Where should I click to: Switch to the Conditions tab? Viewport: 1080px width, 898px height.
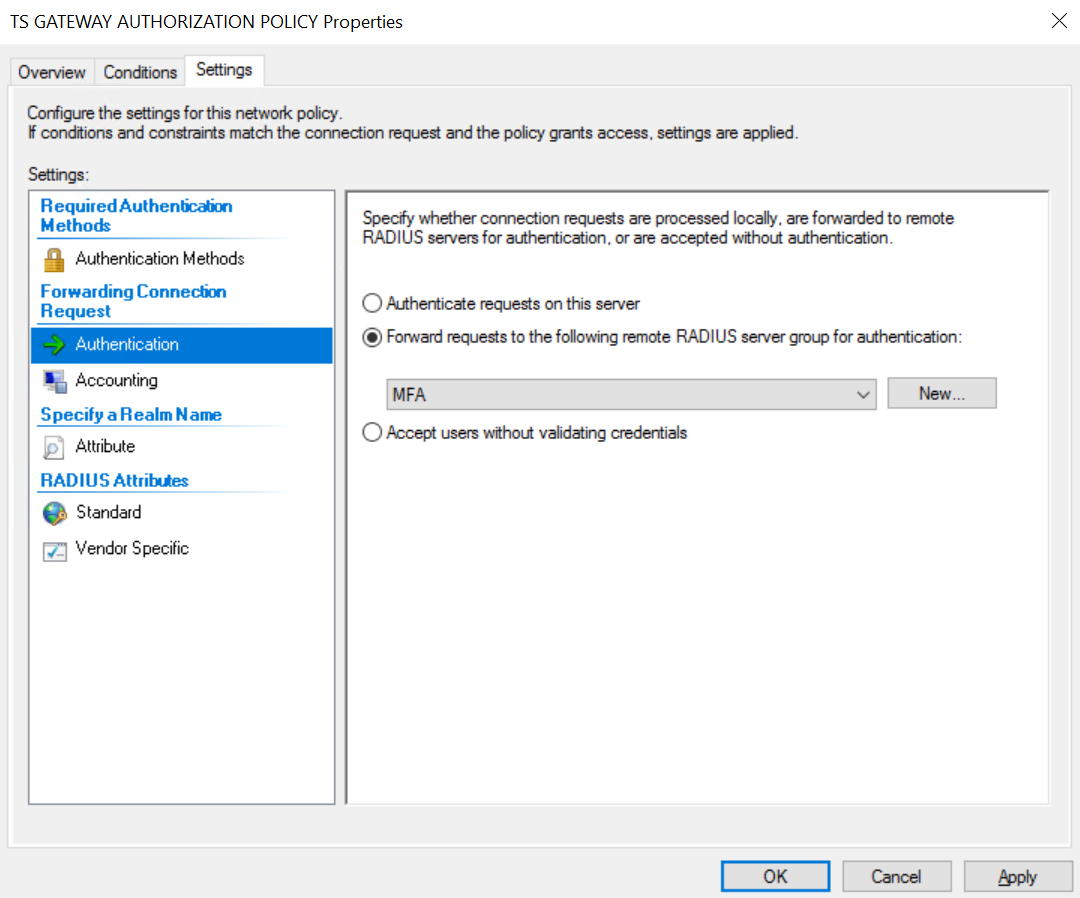139,71
